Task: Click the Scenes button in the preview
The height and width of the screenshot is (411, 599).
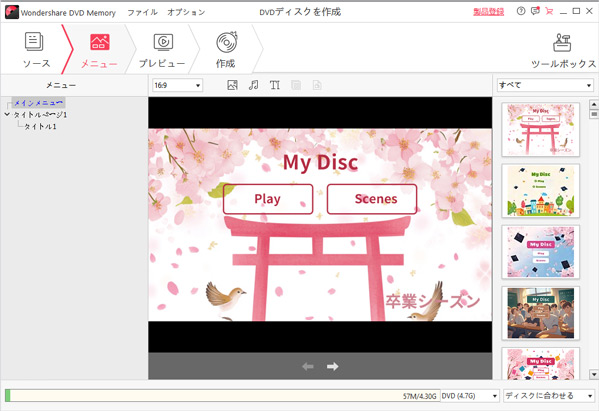Action: coord(372,199)
